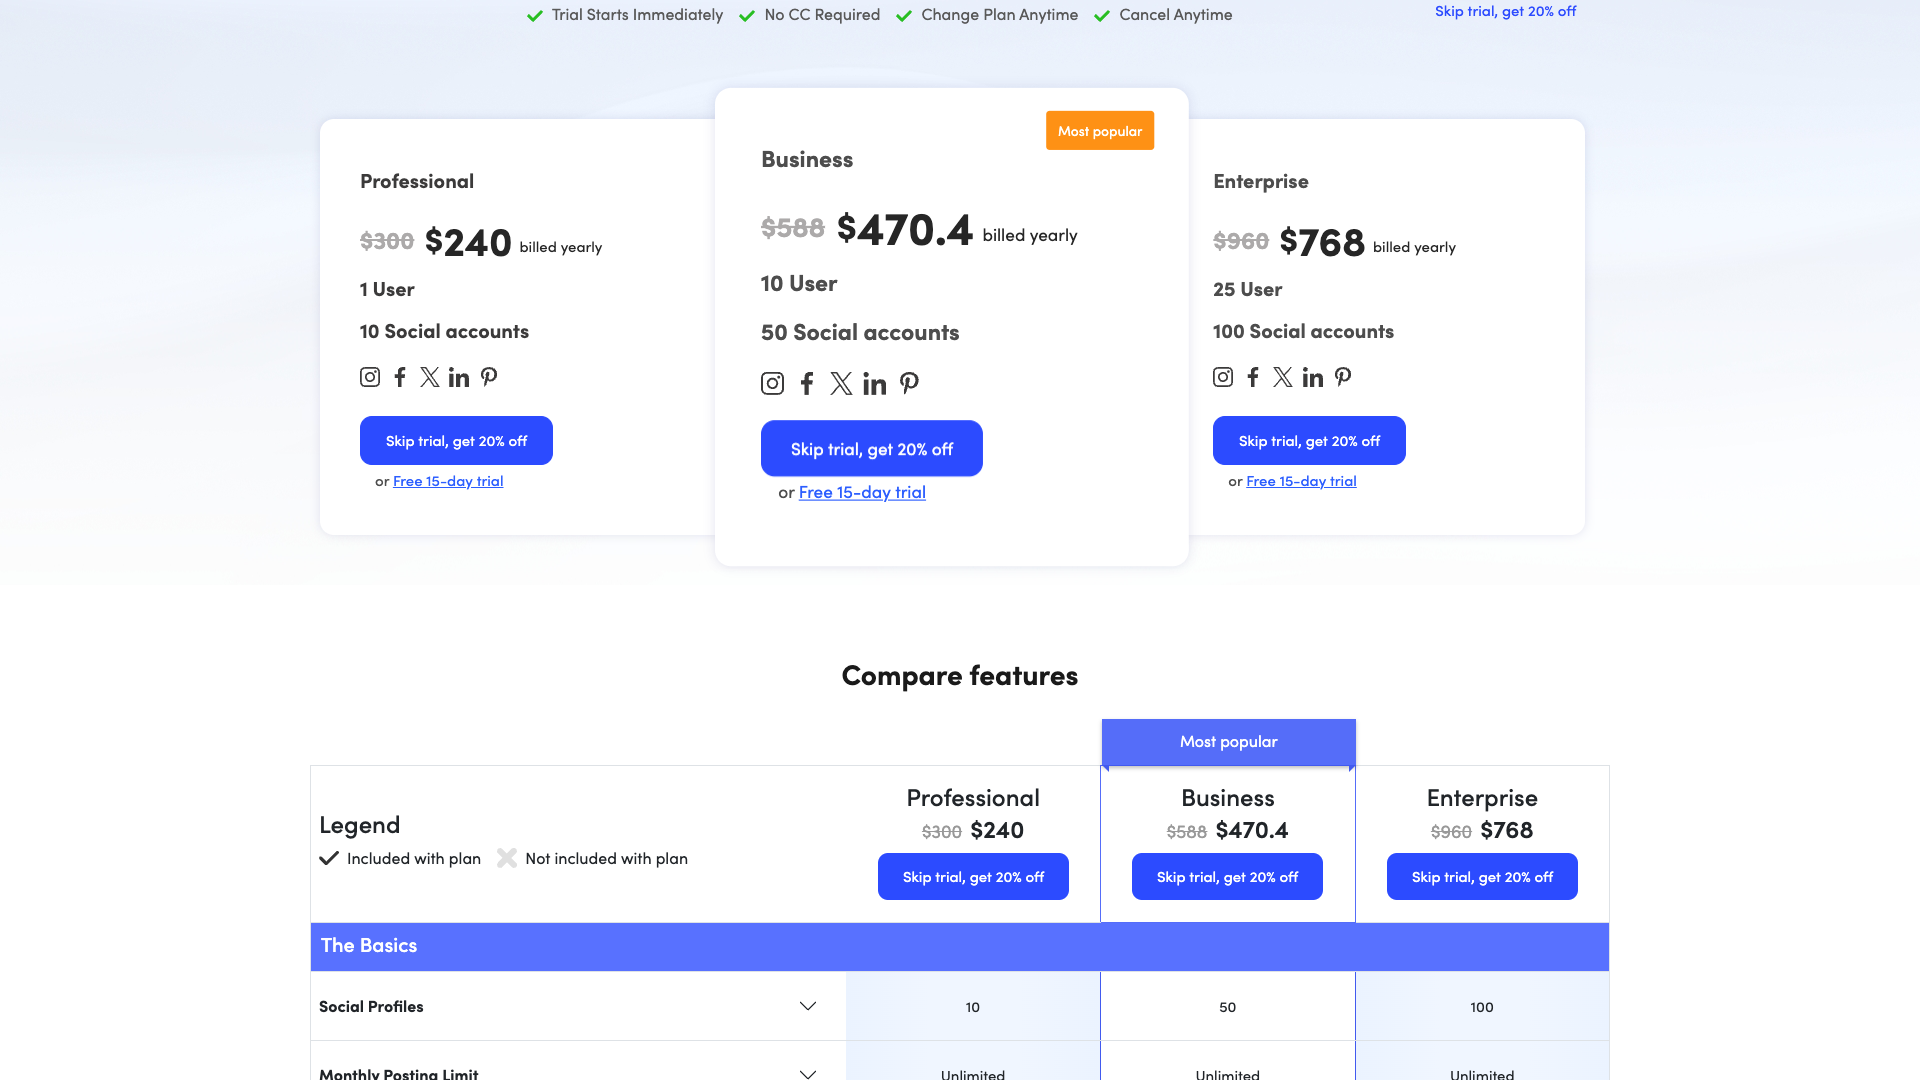This screenshot has width=1920, height=1080.
Task: Click the X (Twitter) icon in Enterprise card
Action: [x=1282, y=377]
